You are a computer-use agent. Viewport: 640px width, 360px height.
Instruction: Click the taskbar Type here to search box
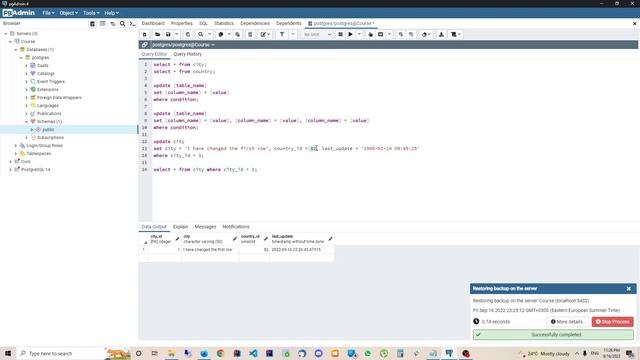61,353
